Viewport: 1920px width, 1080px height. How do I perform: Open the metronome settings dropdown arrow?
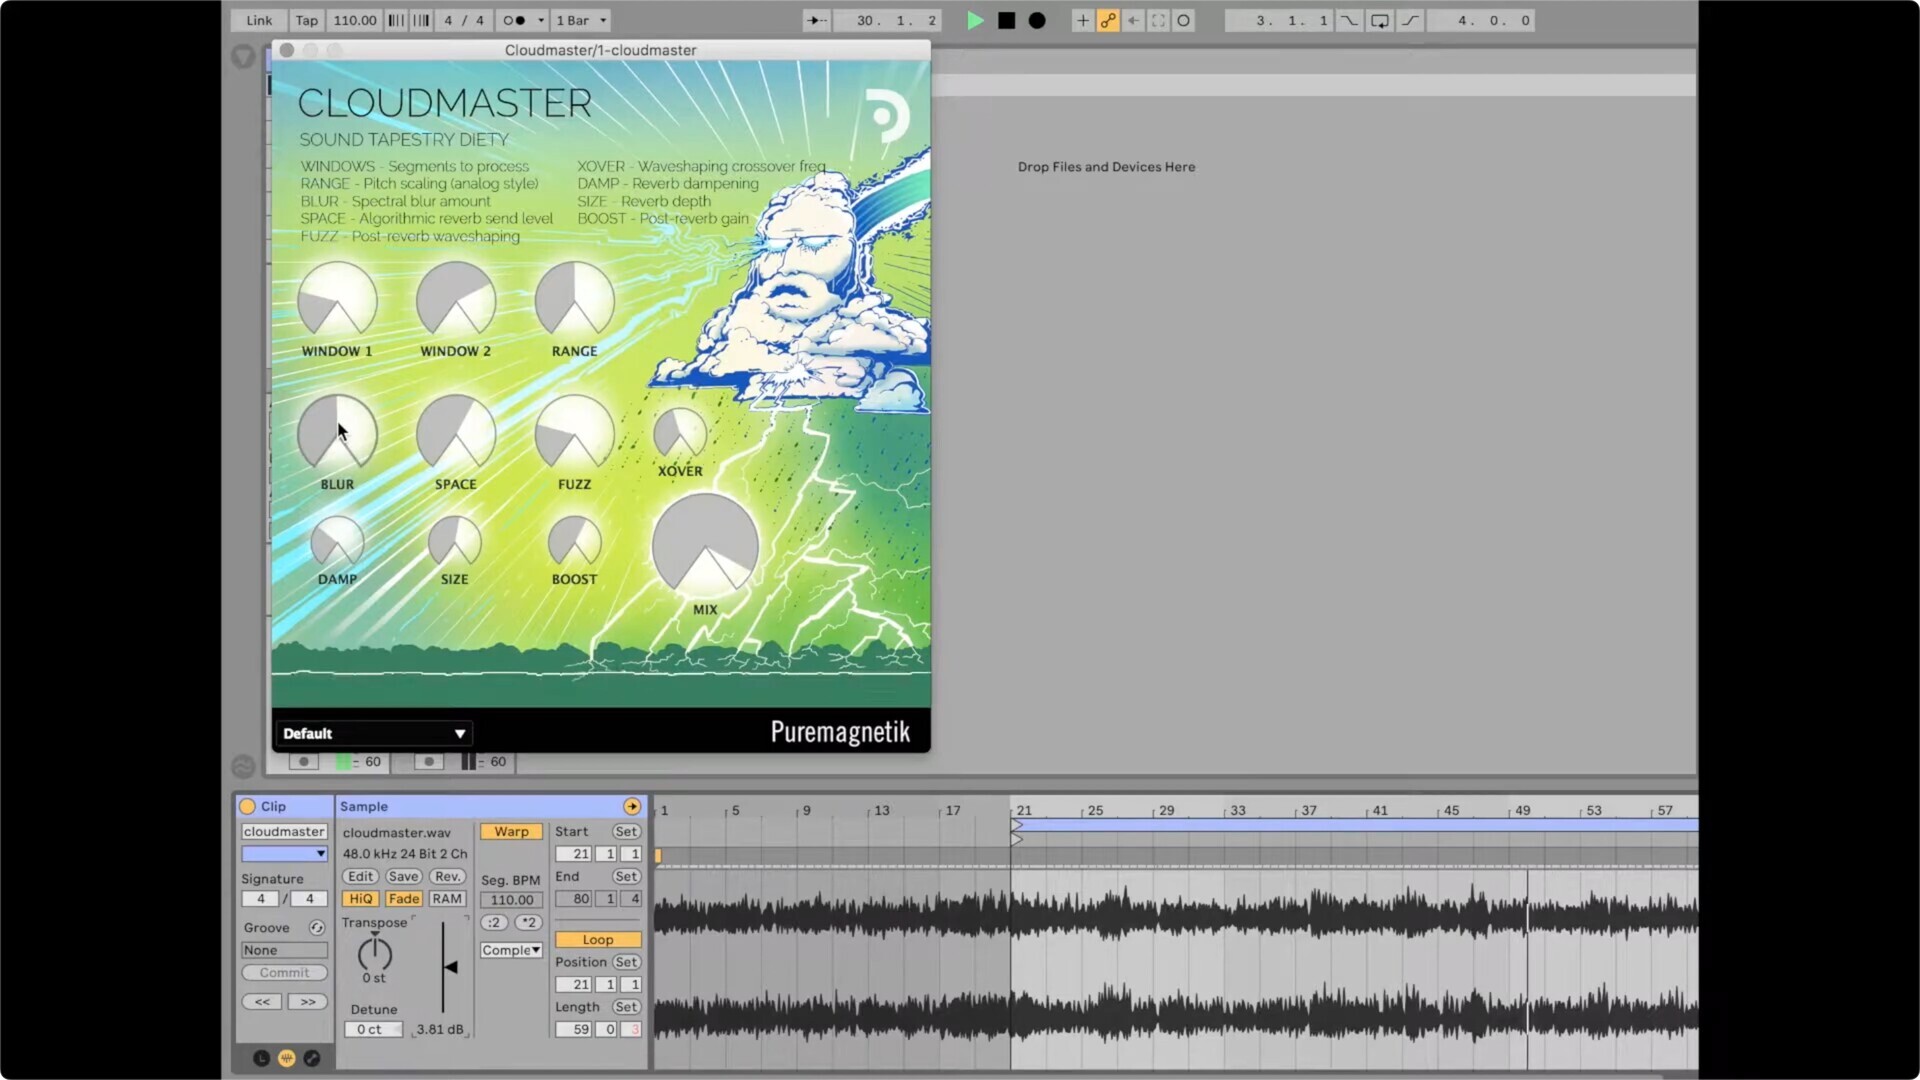(x=541, y=20)
